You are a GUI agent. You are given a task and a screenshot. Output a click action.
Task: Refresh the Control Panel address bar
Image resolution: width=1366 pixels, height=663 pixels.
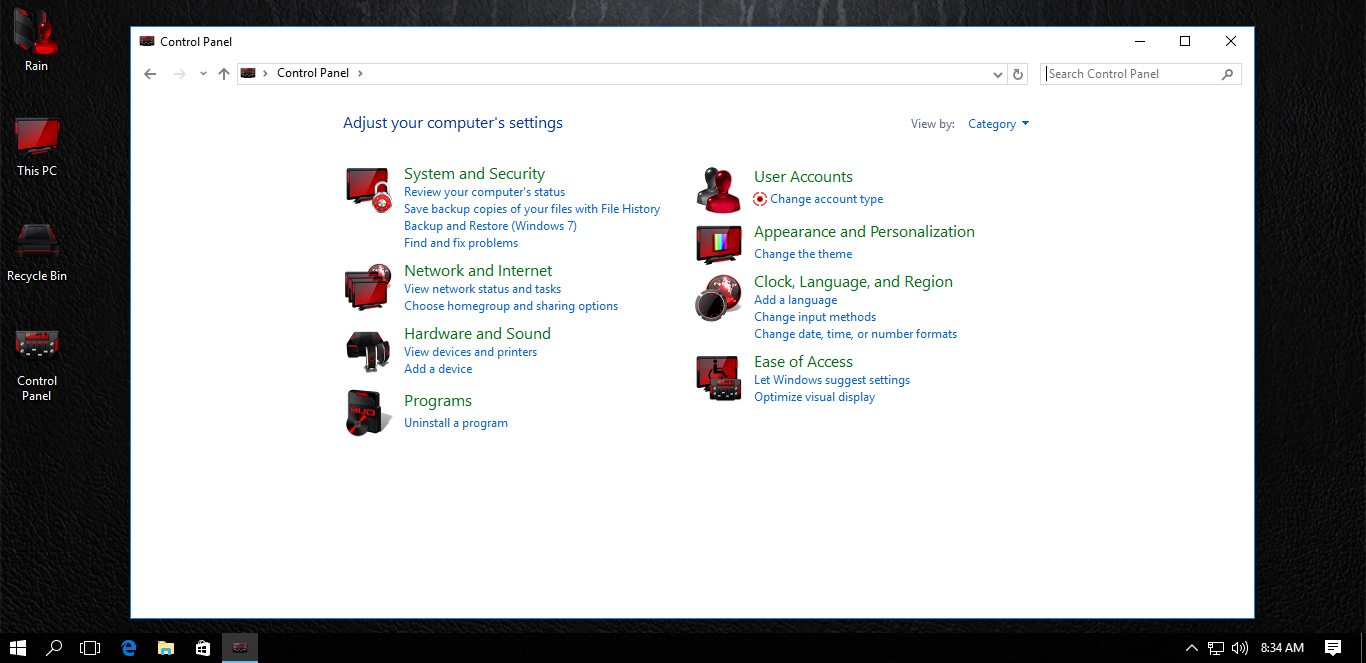point(1018,74)
